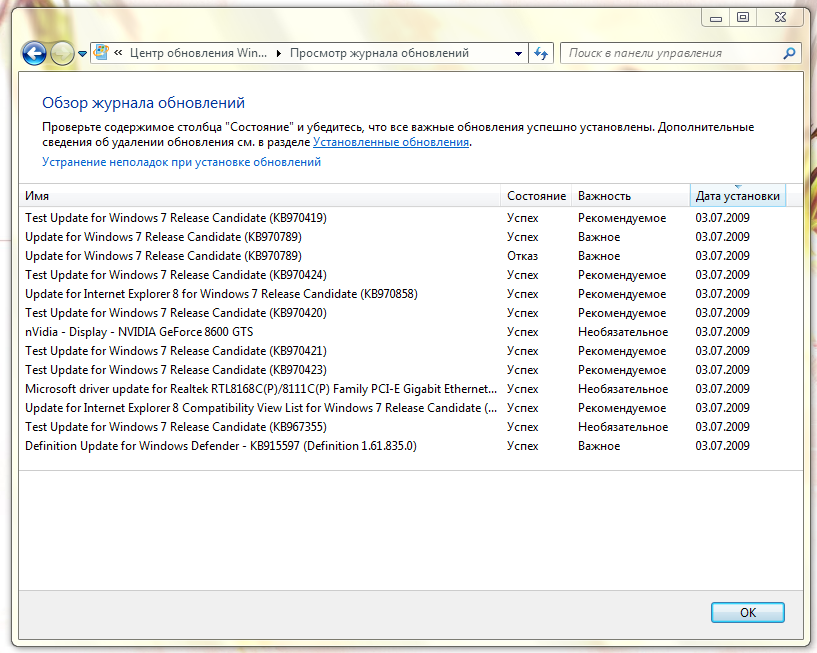
Task: Open the Установленные обновления link
Action: 391,142
